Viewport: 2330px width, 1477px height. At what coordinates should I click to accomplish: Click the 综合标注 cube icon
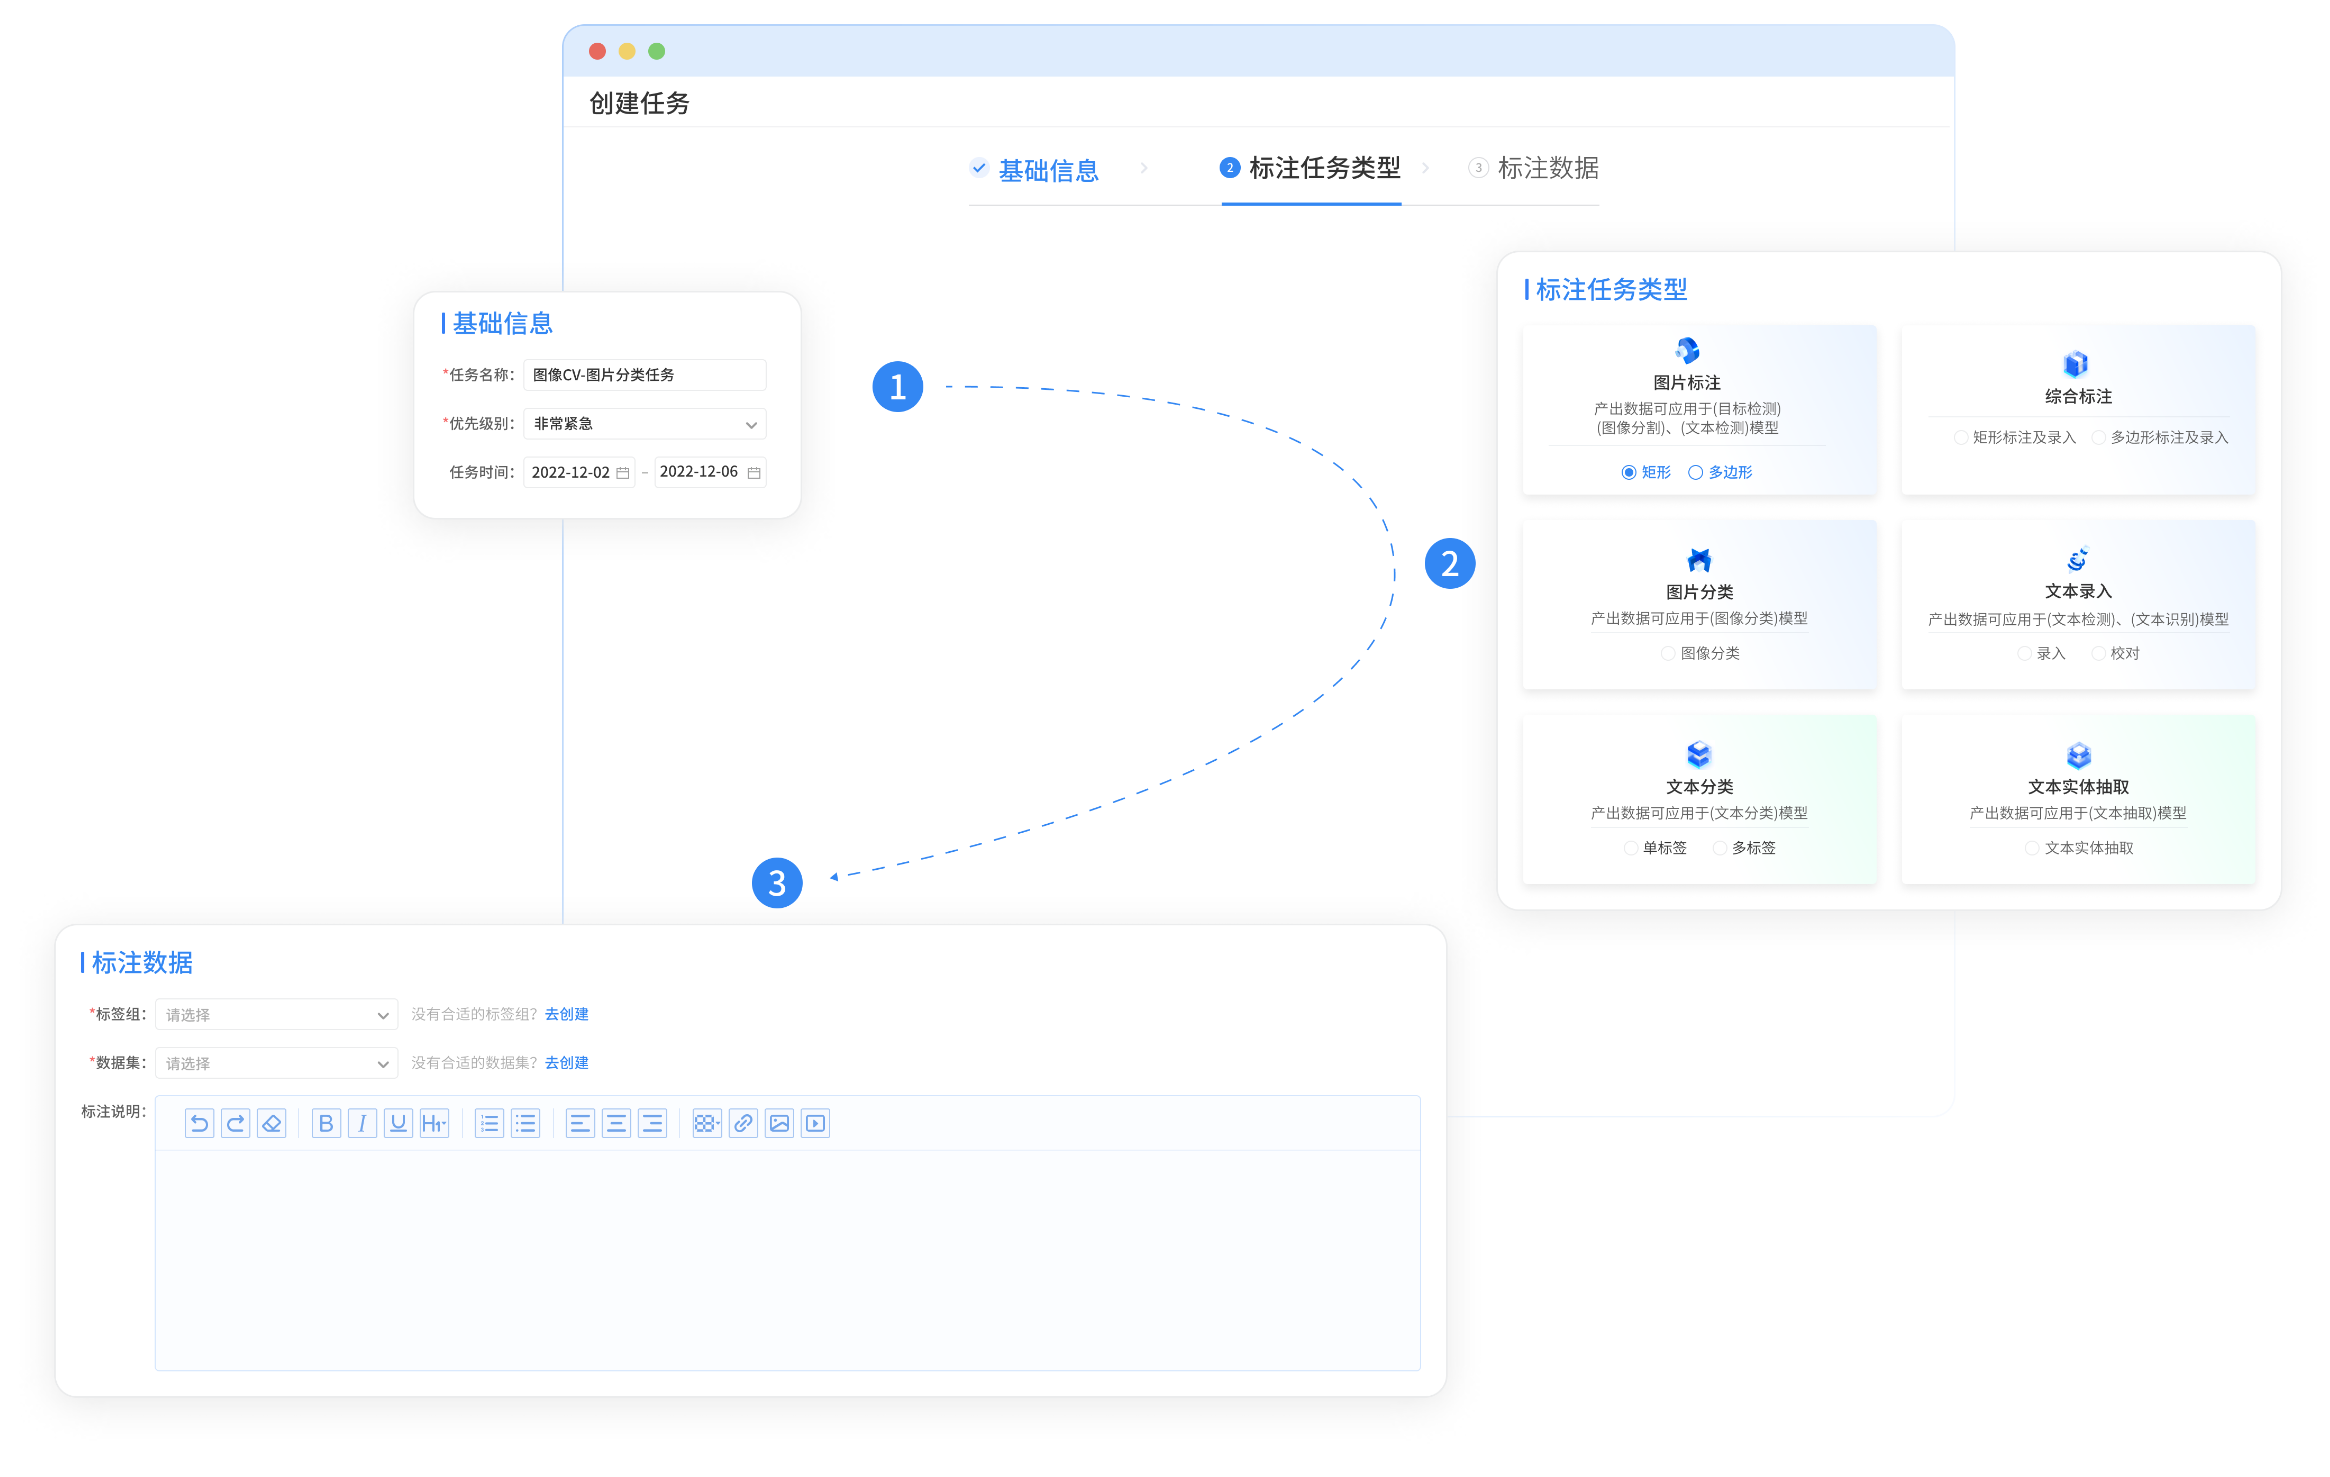2076,363
